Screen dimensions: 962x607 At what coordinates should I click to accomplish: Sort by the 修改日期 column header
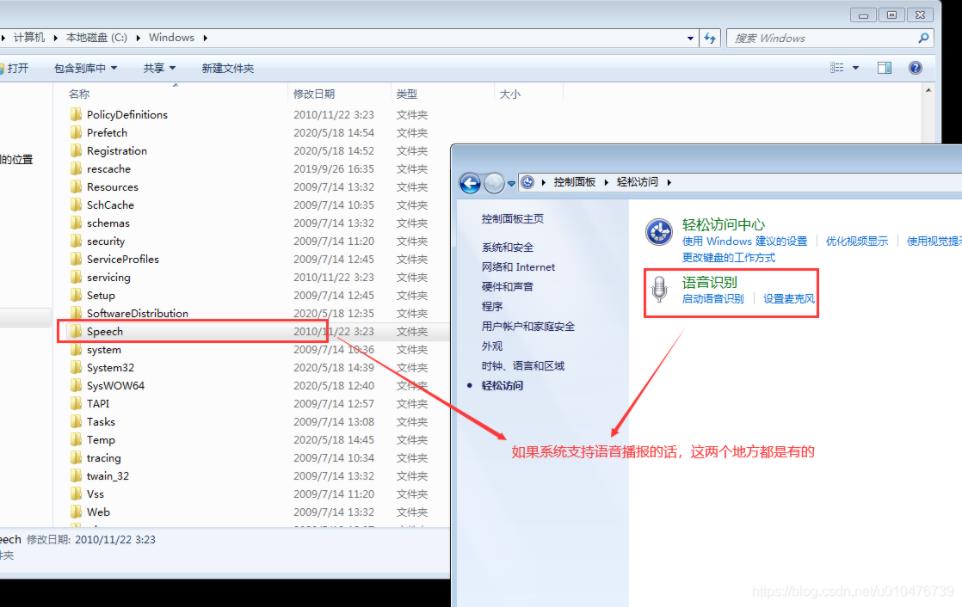[x=314, y=94]
